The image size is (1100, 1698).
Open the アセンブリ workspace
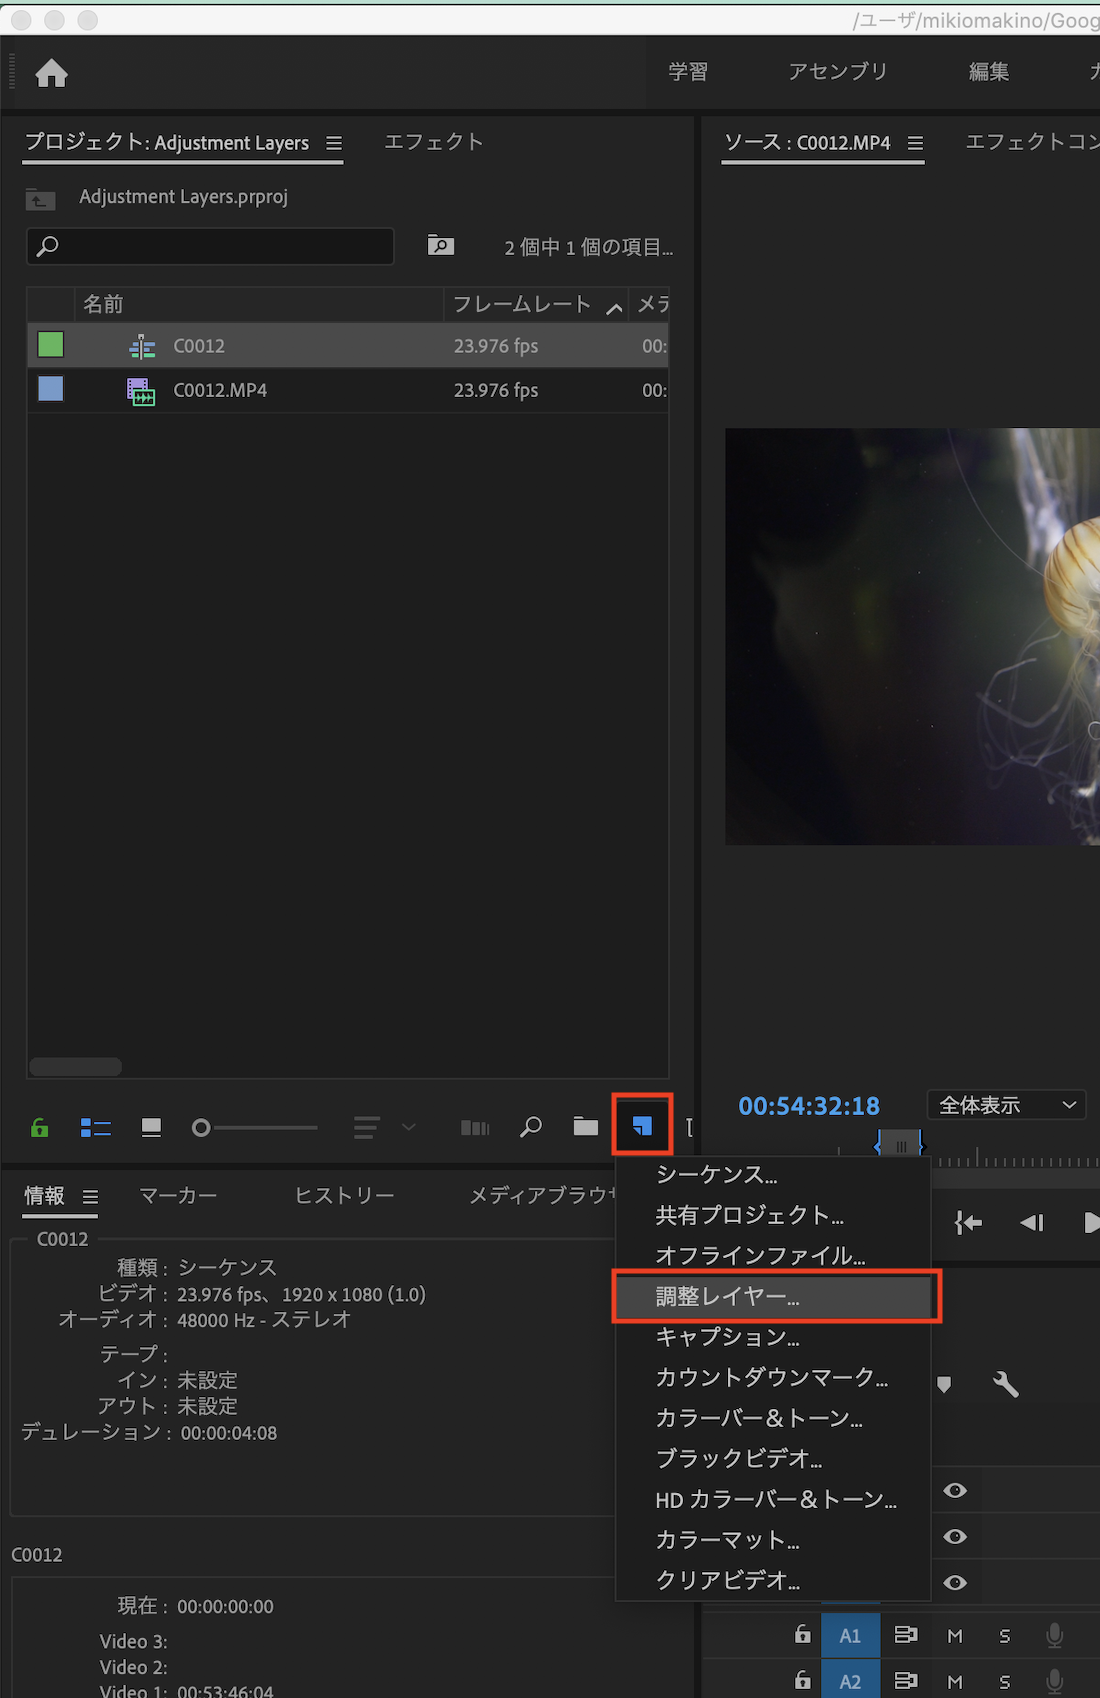click(x=838, y=72)
